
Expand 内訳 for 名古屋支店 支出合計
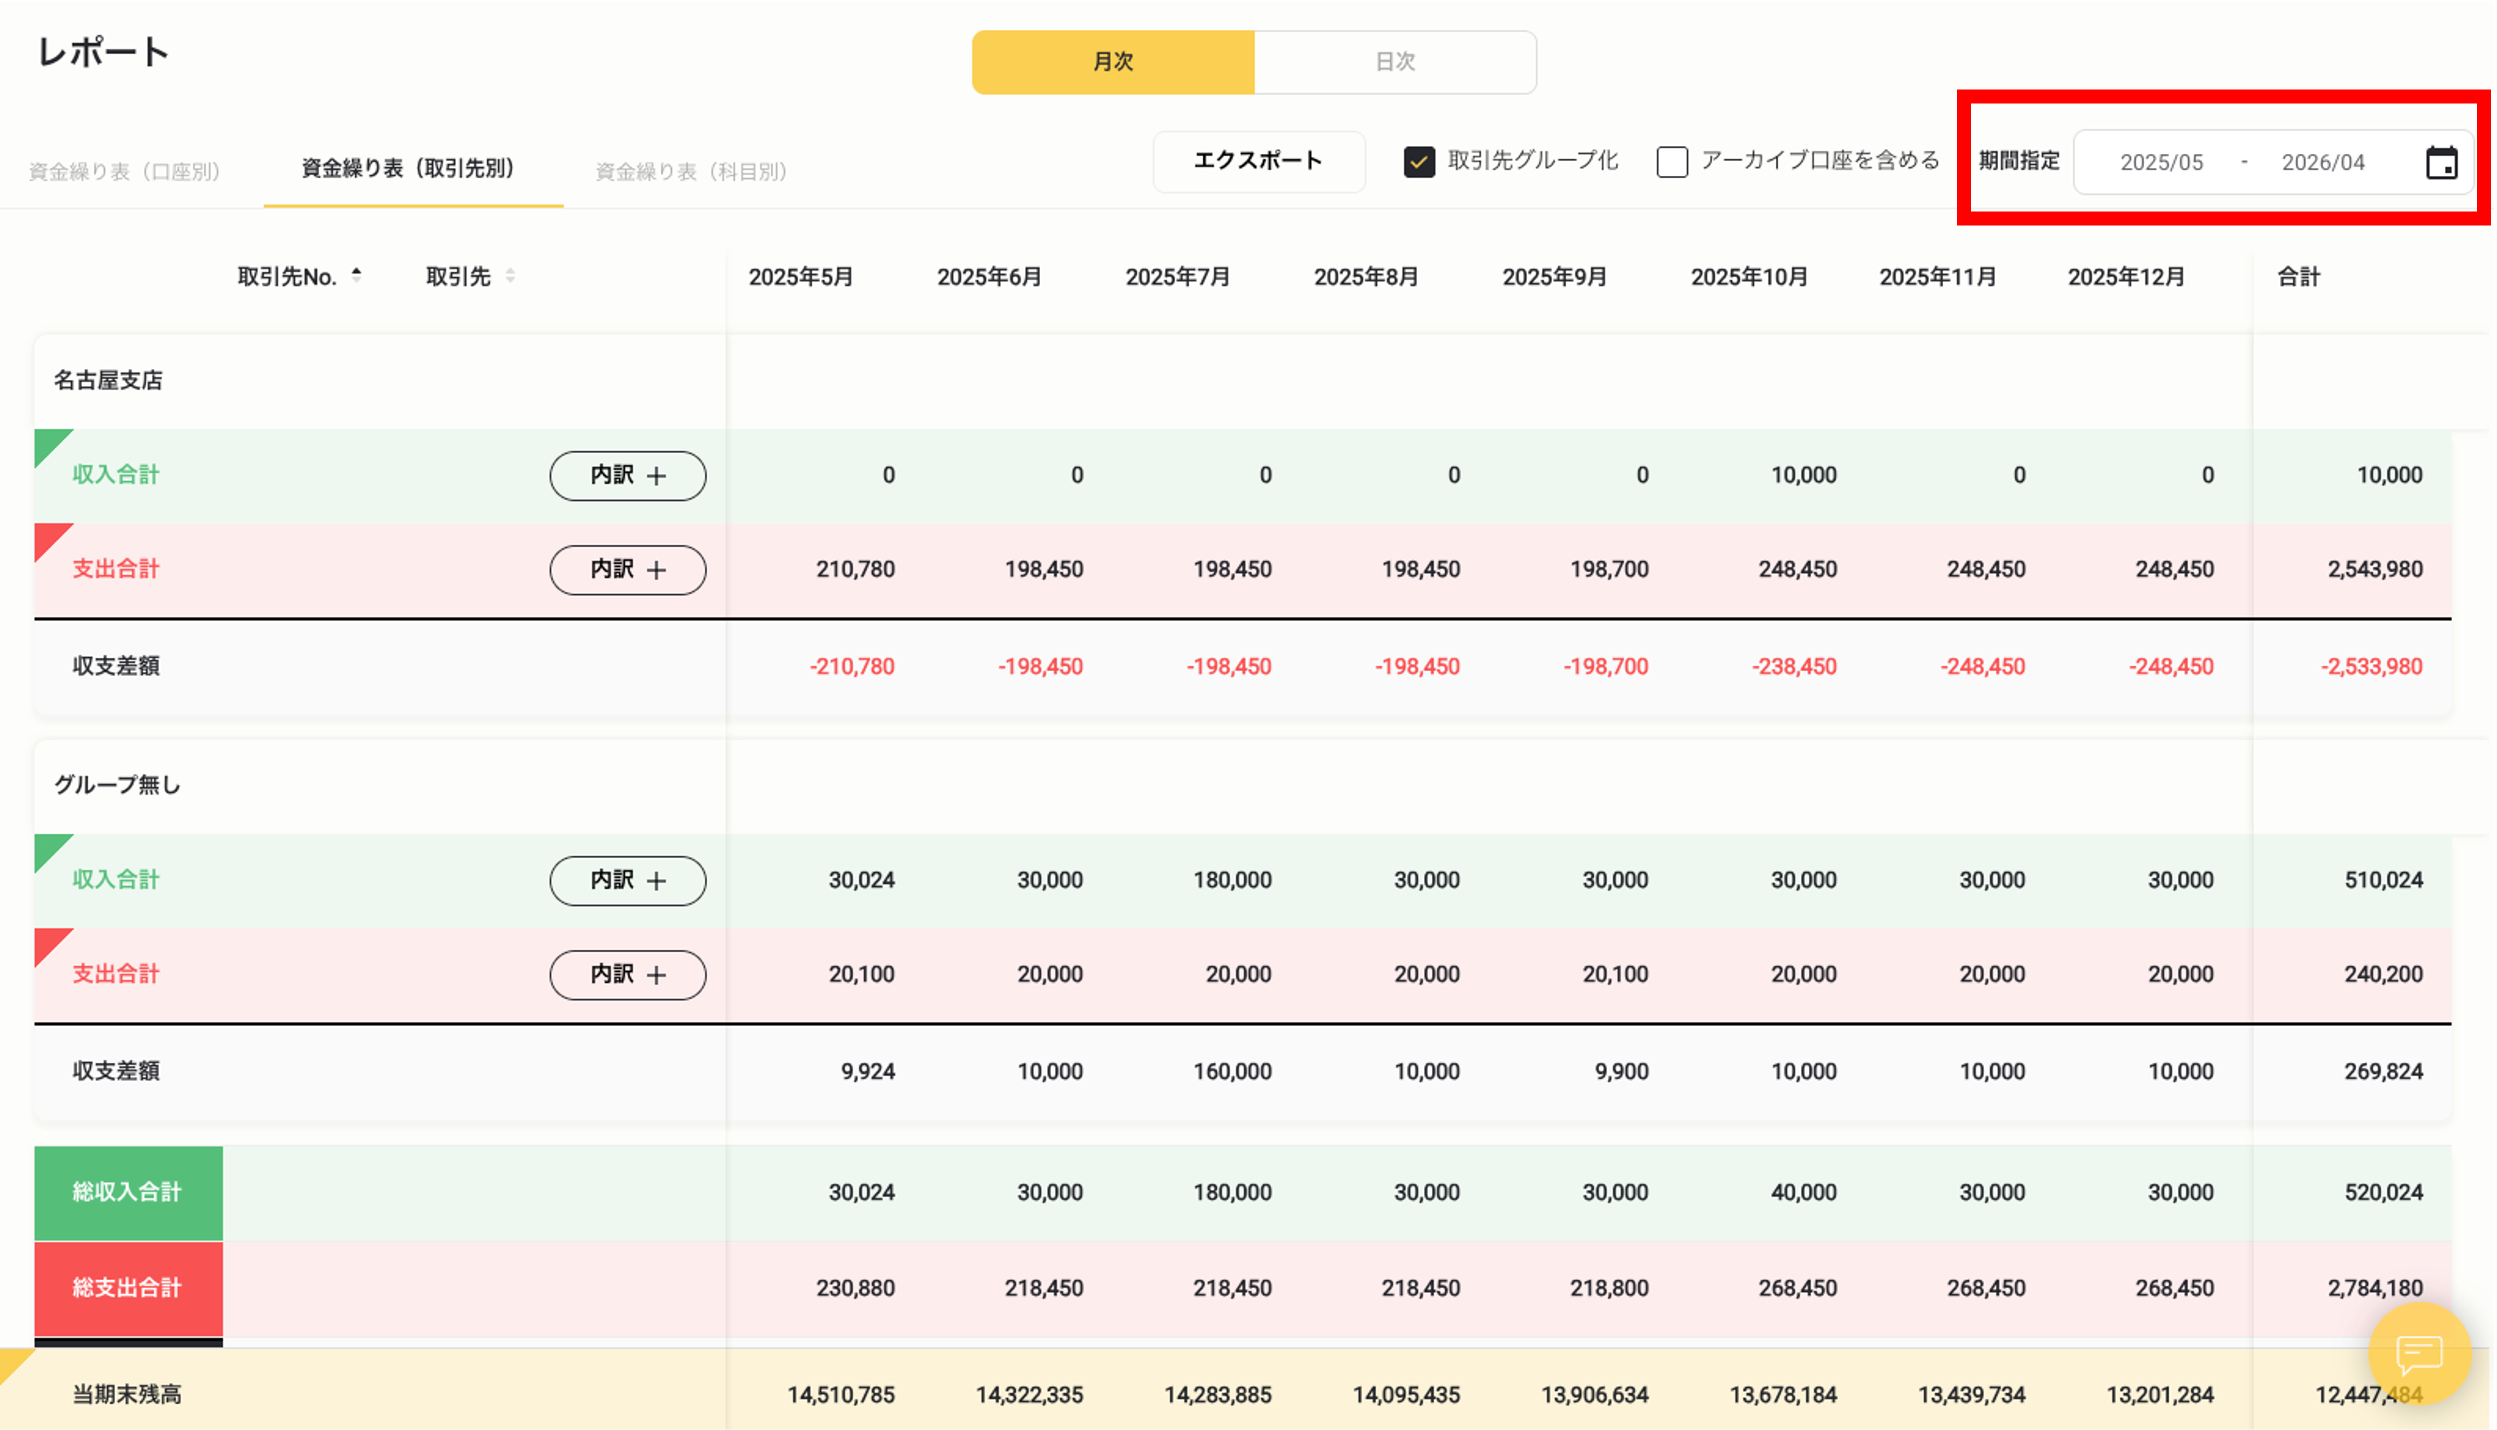[x=627, y=569]
